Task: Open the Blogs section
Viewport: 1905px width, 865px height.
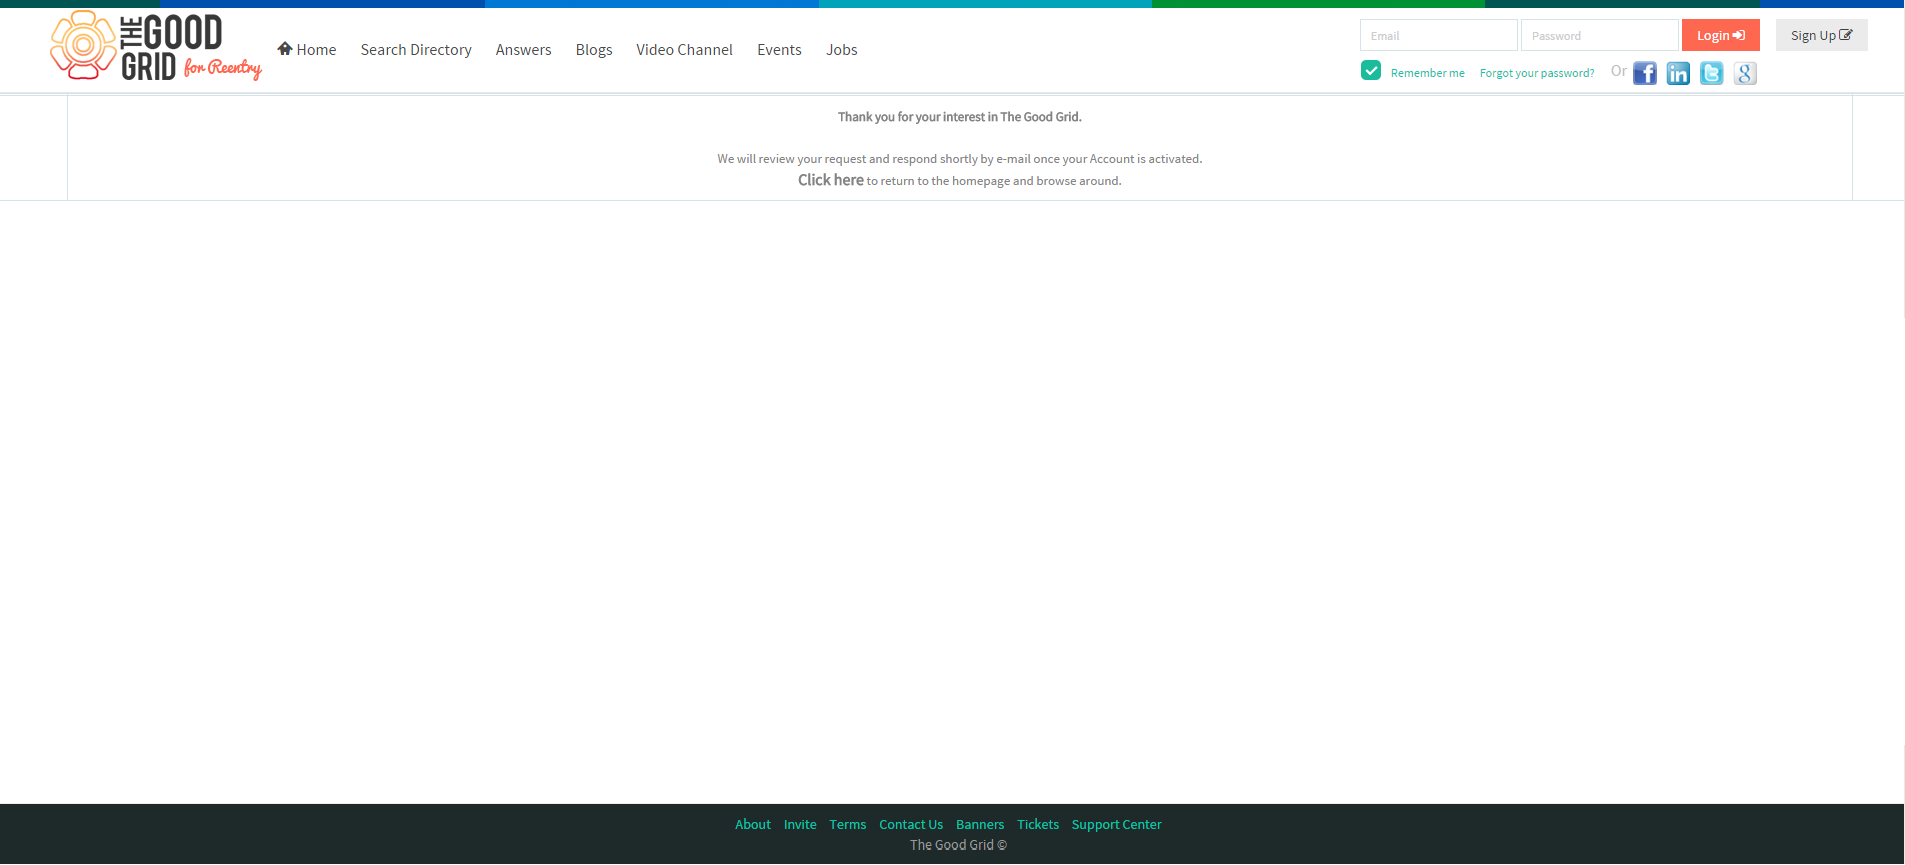Action: [x=594, y=49]
